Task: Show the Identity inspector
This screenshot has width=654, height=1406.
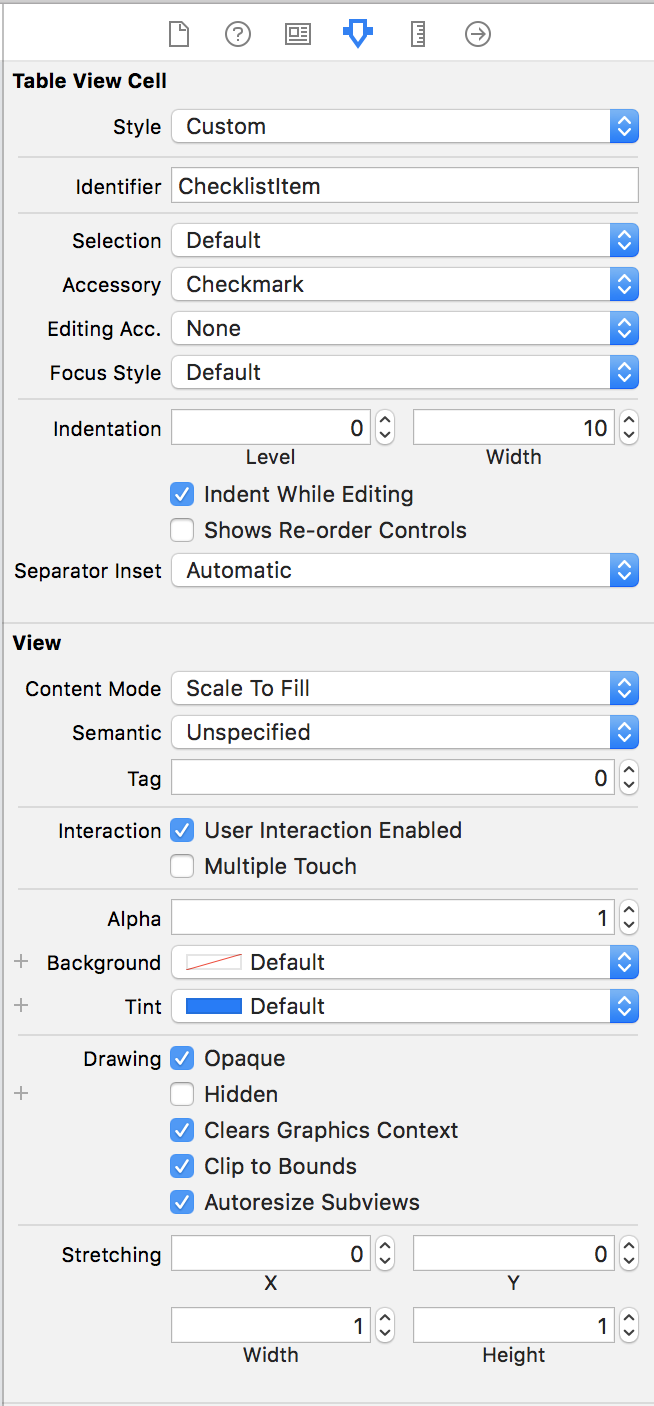Action: coord(298,35)
